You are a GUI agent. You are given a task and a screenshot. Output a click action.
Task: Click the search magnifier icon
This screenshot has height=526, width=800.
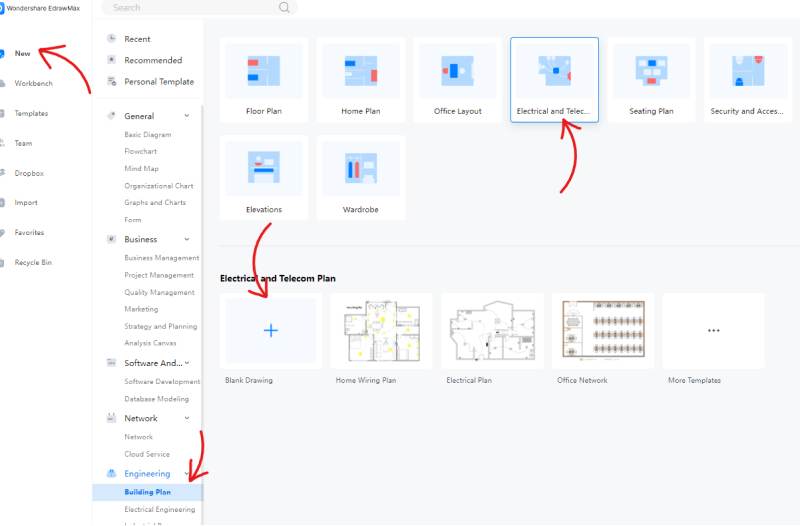[284, 7]
